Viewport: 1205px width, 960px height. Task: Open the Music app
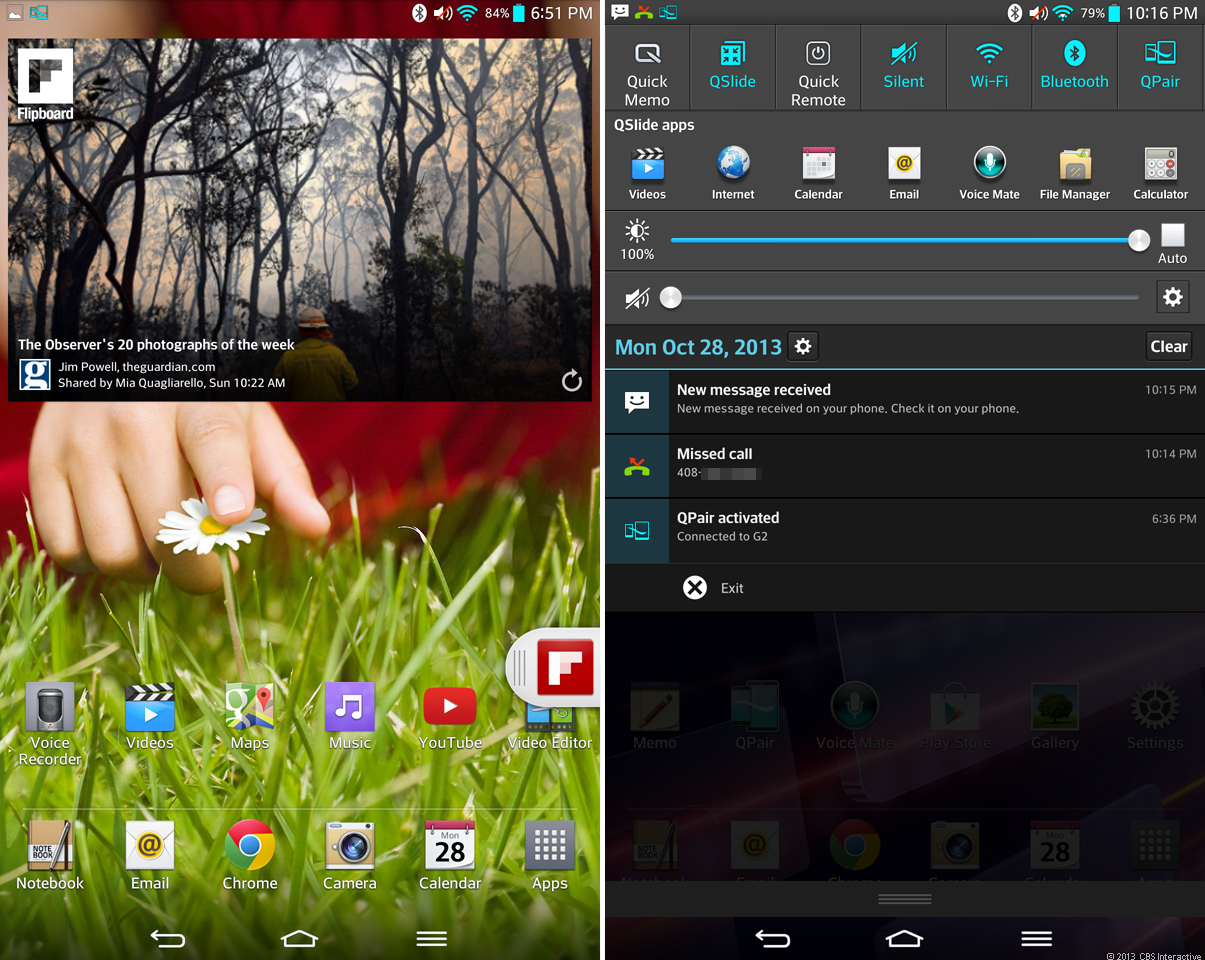(350, 716)
